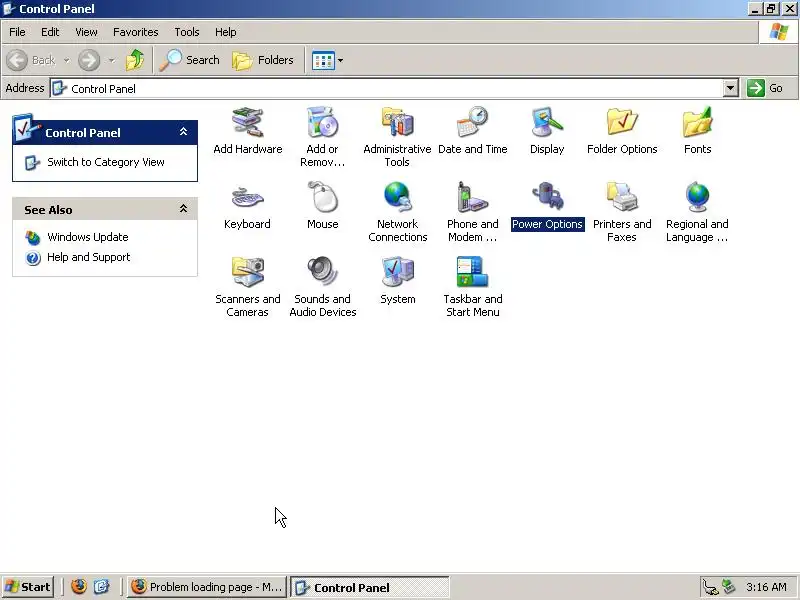The image size is (800, 600).
Task: Click the Search toolbar button
Action: (x=189, y=60)
